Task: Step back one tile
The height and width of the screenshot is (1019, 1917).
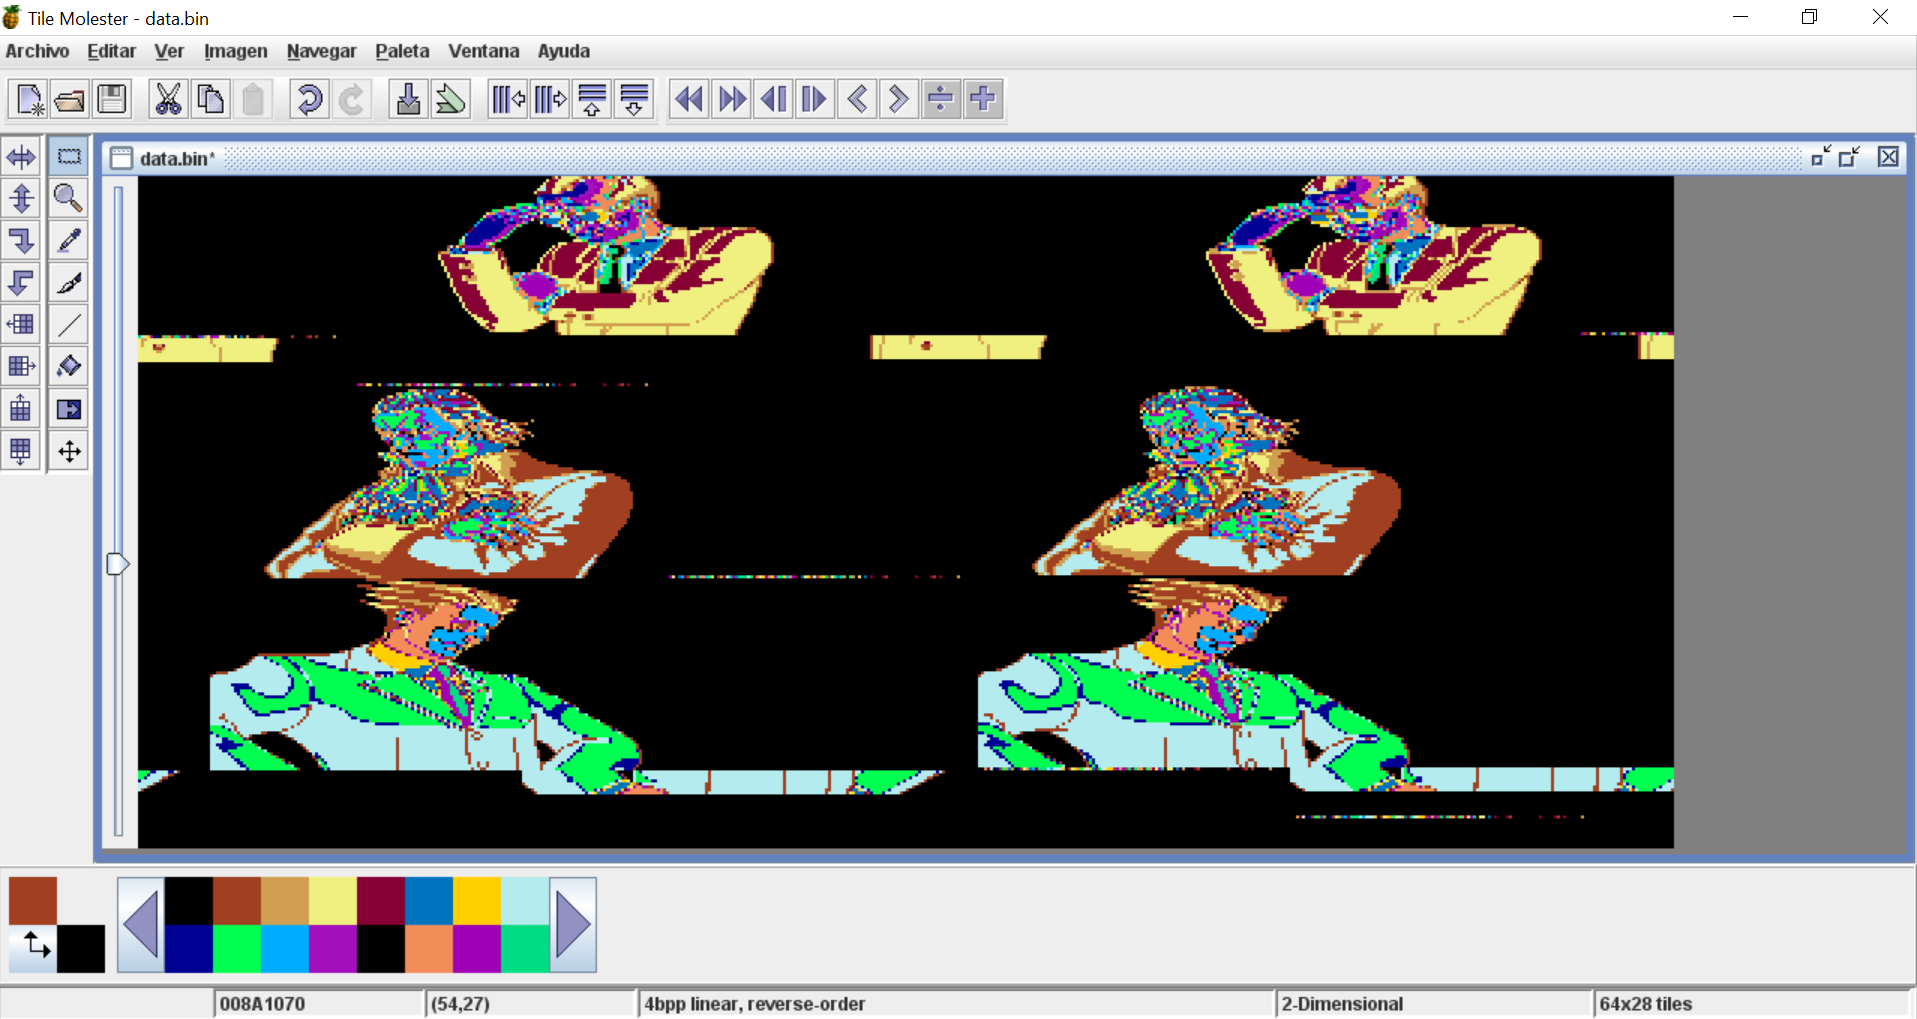Action: coord(857,99)
